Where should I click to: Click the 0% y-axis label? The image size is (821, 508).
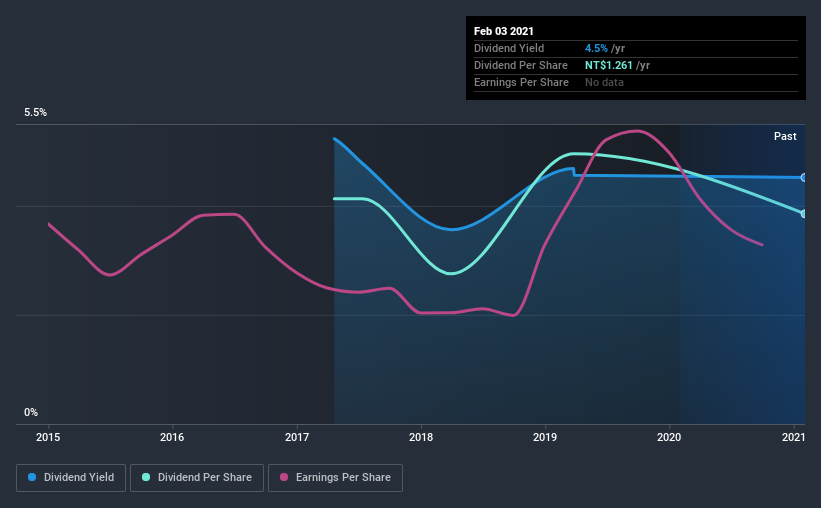31,413
